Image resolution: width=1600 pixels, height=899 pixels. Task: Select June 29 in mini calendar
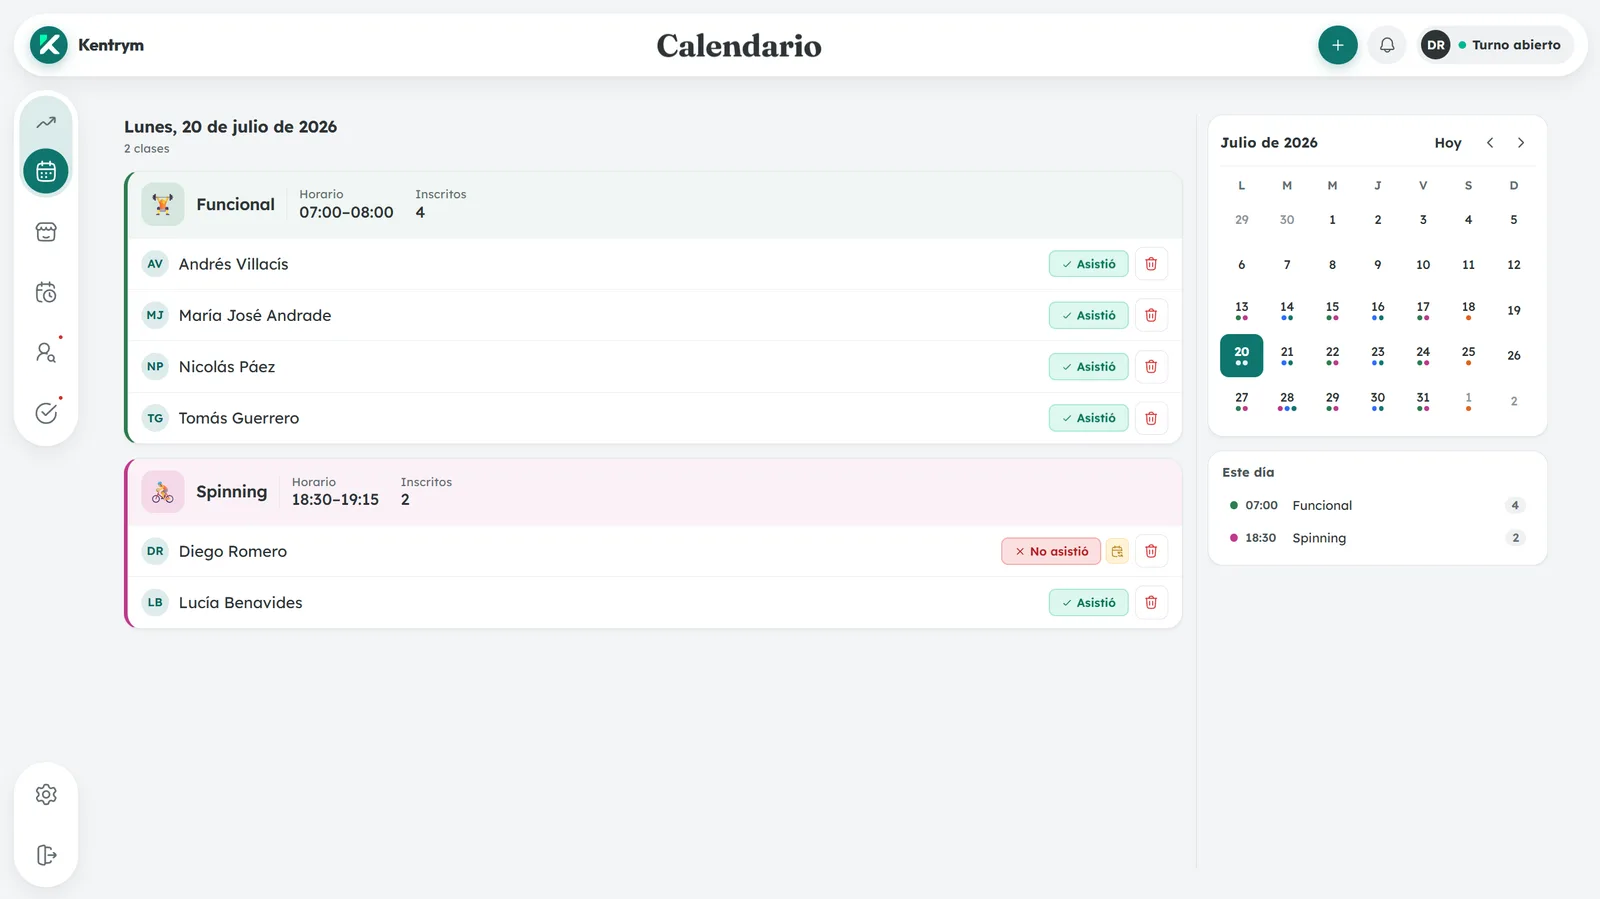[x=1241, y=220]
